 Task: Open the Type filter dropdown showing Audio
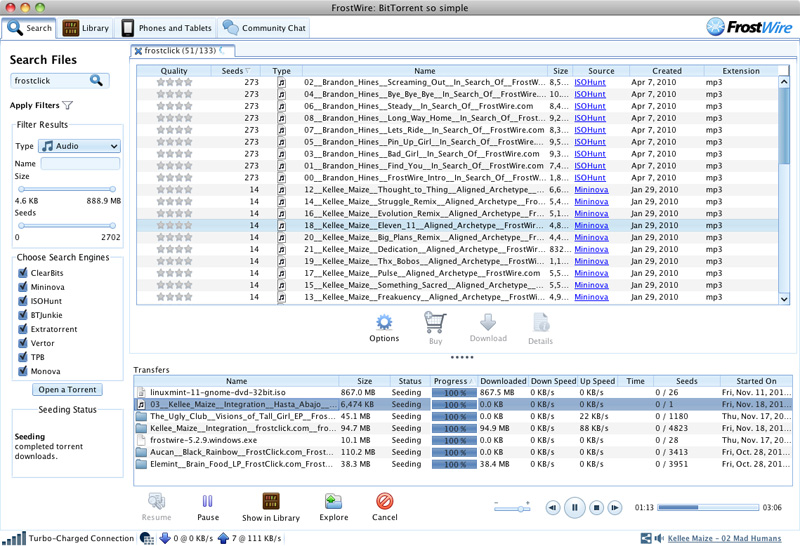click(x=80, y=146)
